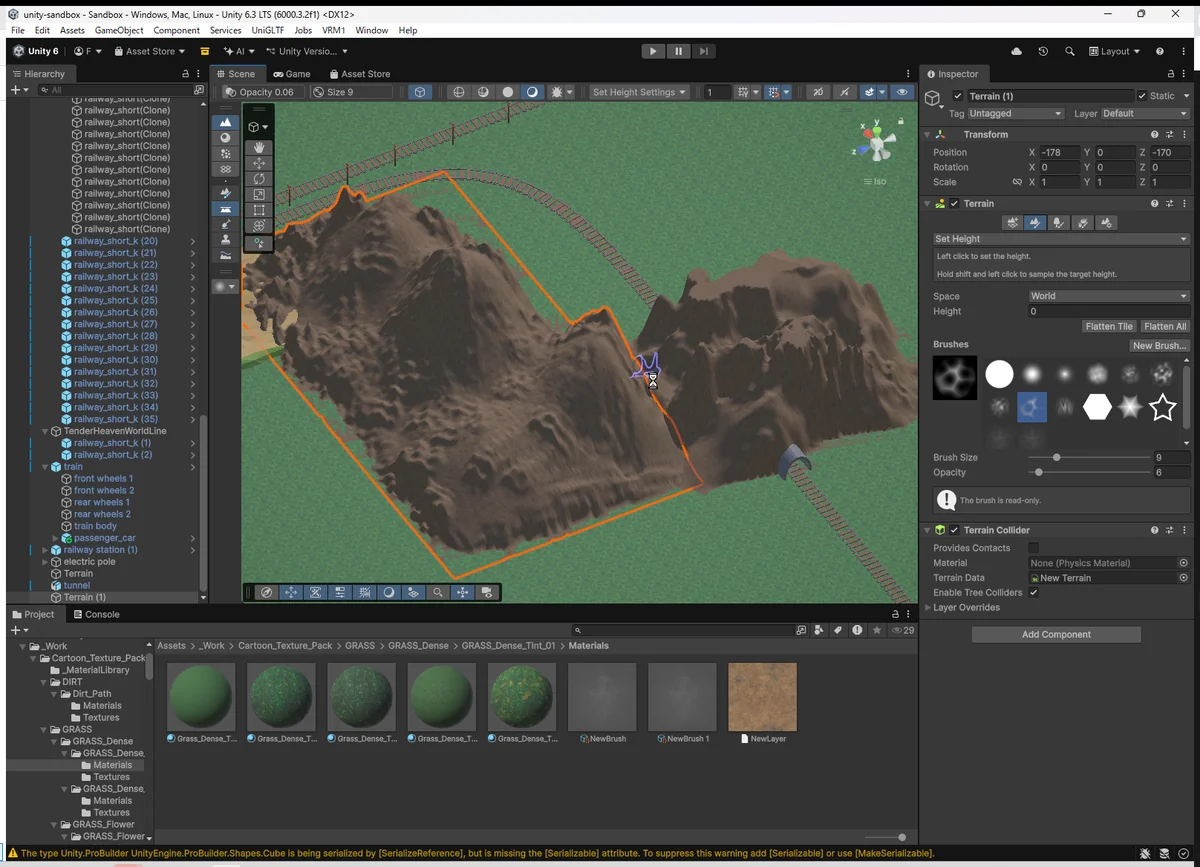Expand the train object in the Hierarchy
This screenshot has height=867, width=1200.
45,467
